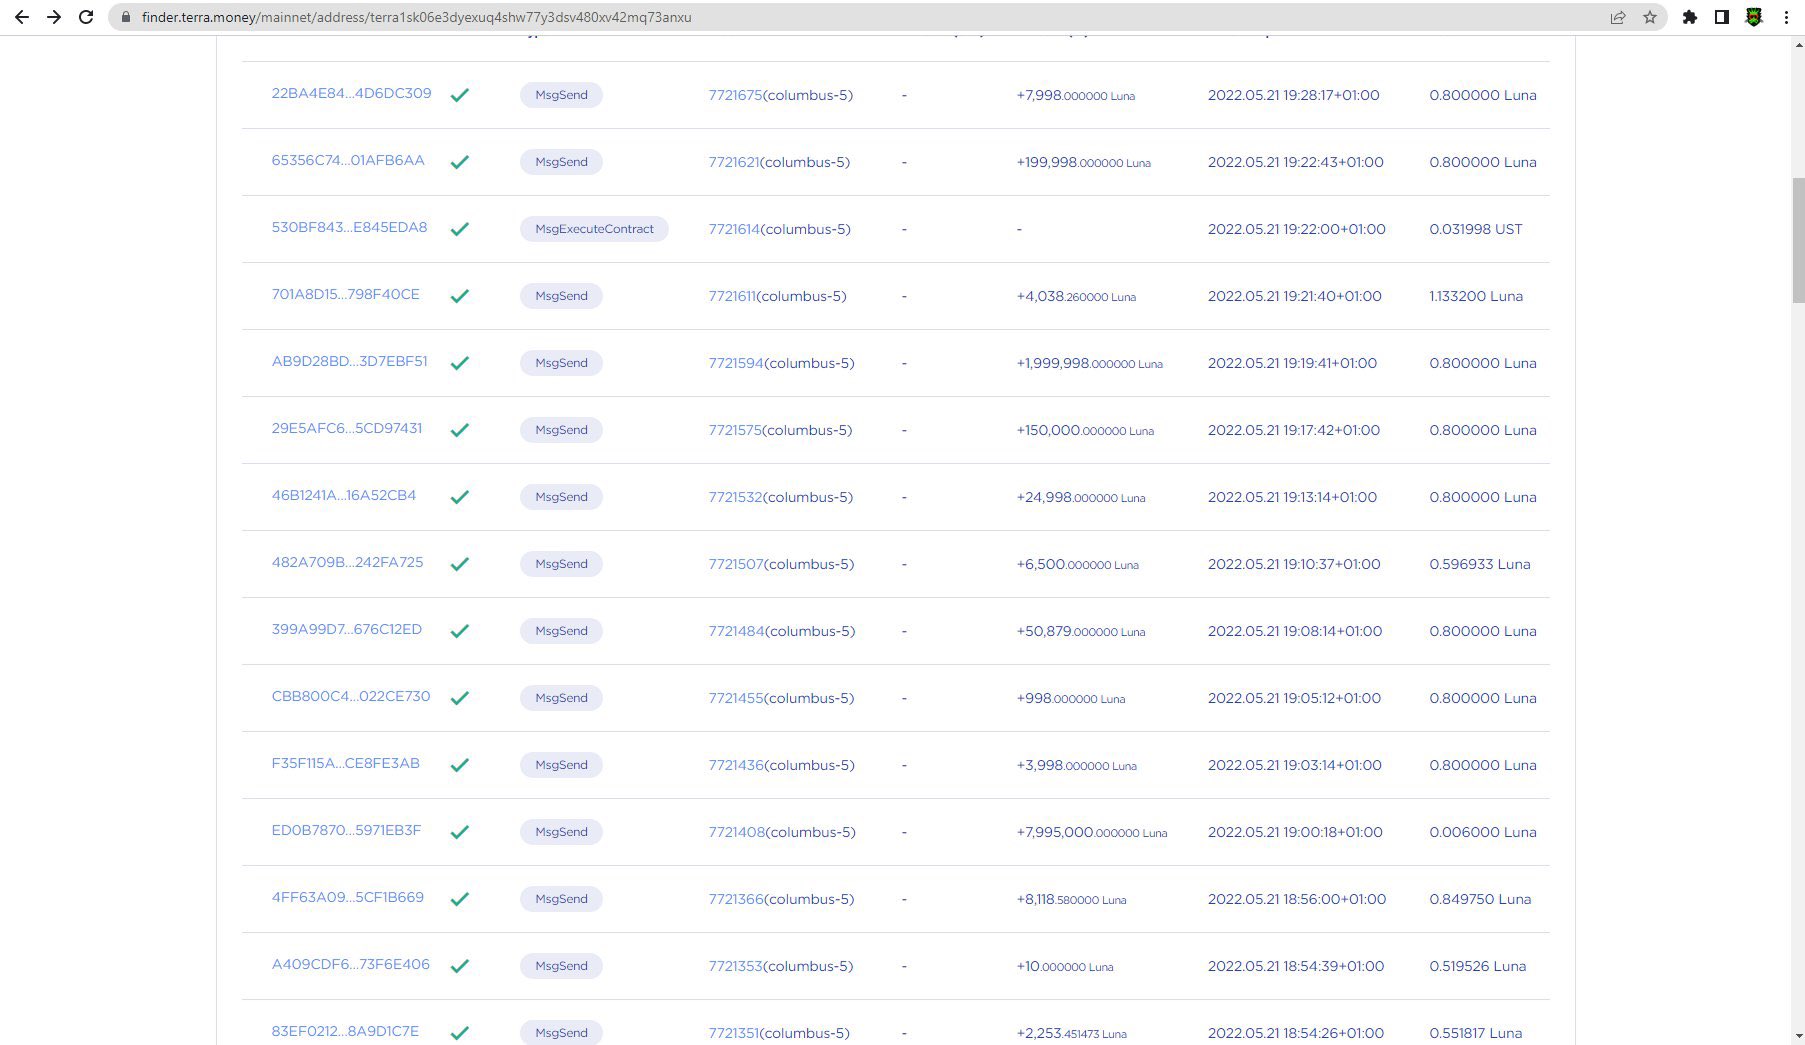Open browser extensions puzzle icon

pos(1690,17)
